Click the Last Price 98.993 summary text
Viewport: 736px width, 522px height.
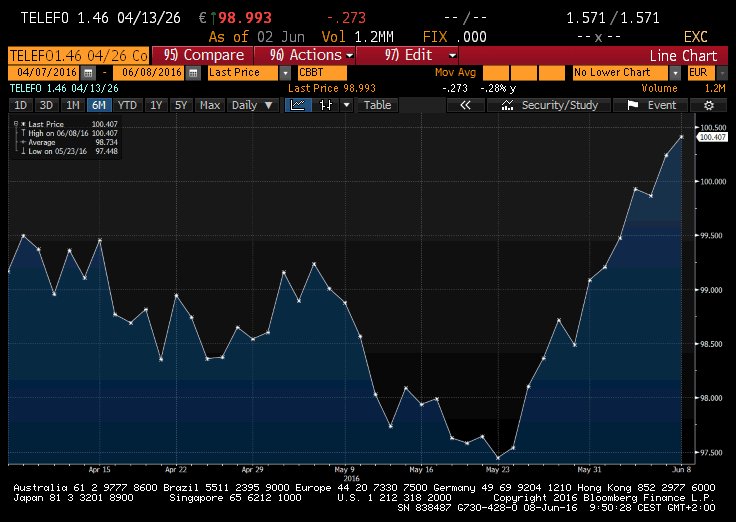click(x=332, y=88)
